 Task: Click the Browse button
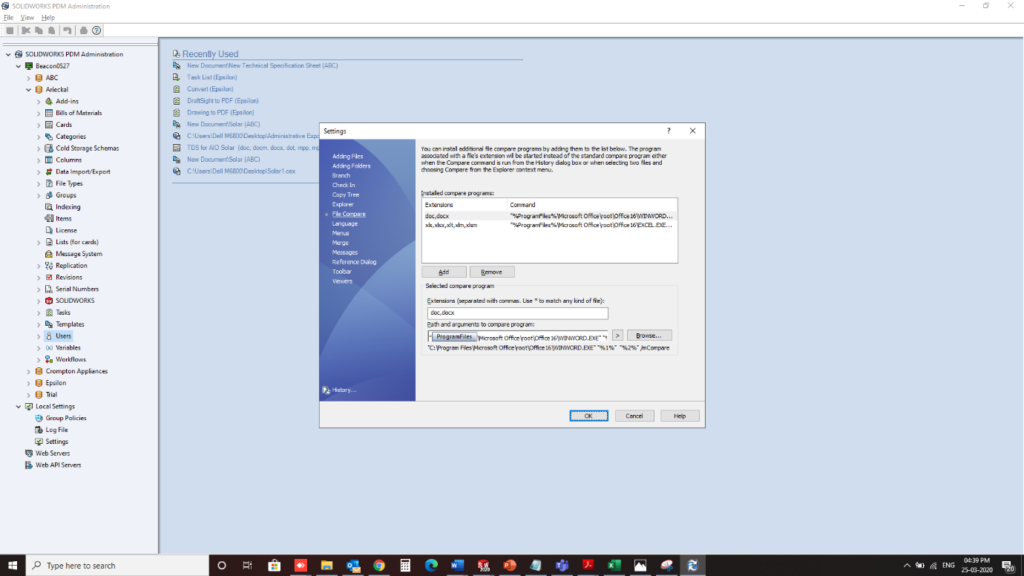pyautogui.click(x=649, y=336)
